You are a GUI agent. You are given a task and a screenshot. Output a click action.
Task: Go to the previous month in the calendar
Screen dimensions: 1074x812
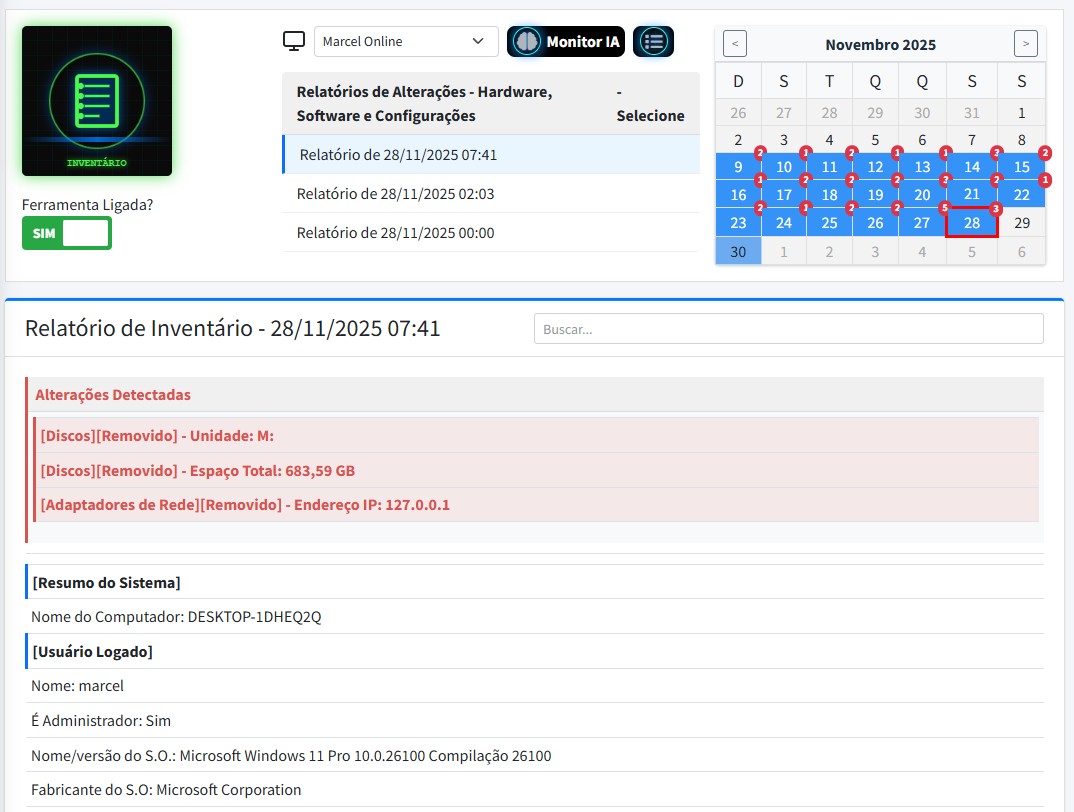[x=735, y=44]
